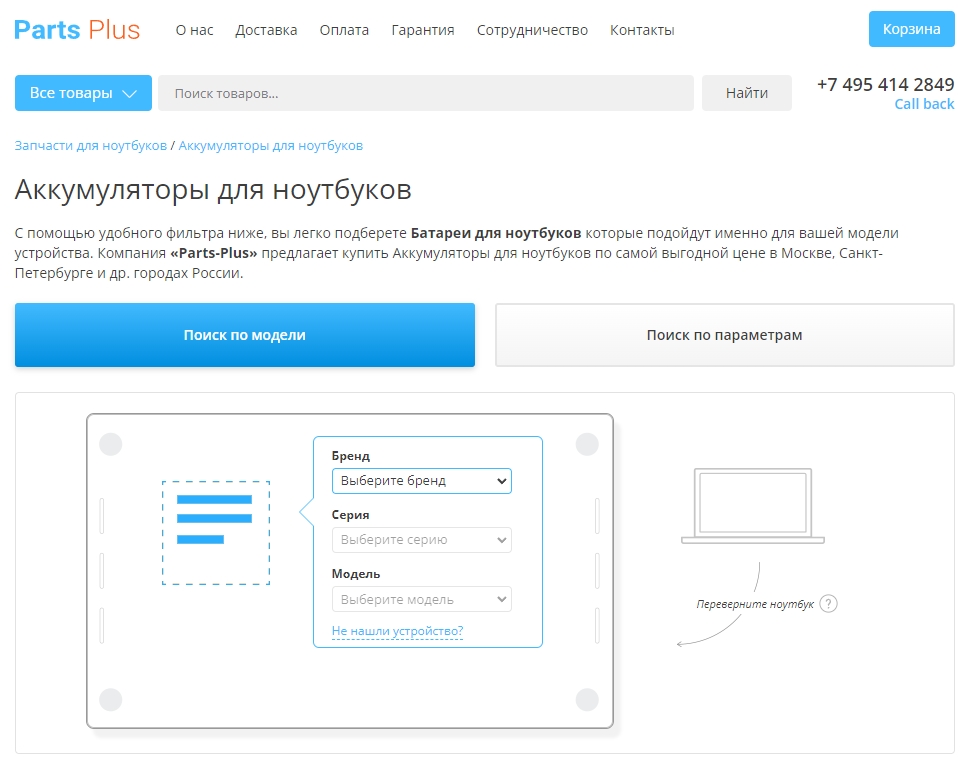Focus the Поиск товаров search field
The image size is (965, 762).
(x=425, y=93)
